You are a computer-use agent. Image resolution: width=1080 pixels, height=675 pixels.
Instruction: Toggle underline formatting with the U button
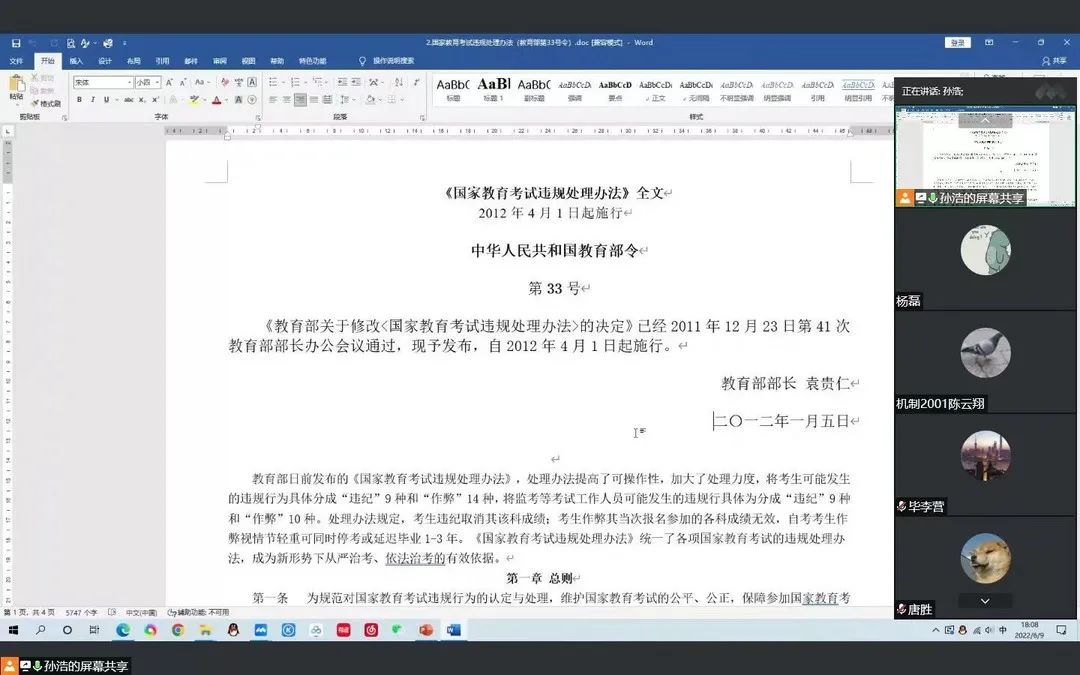107,100
